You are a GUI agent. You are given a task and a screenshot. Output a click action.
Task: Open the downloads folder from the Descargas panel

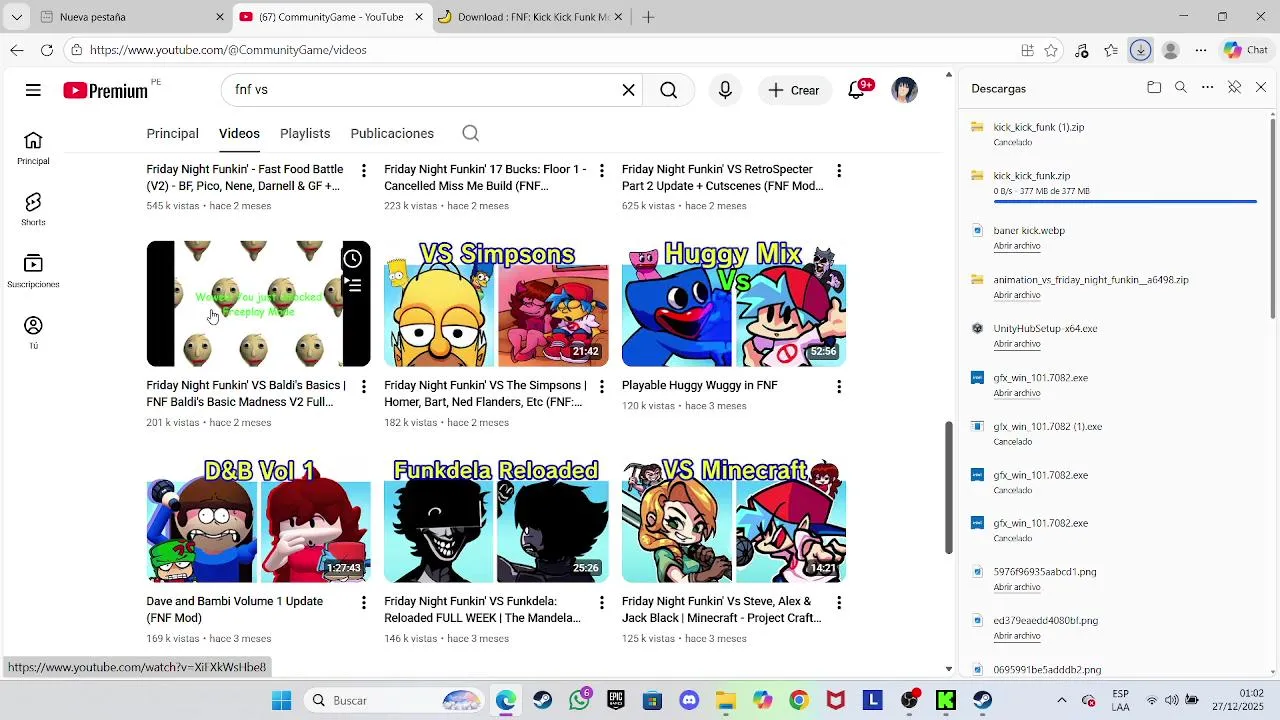[x=1154, y=88]
